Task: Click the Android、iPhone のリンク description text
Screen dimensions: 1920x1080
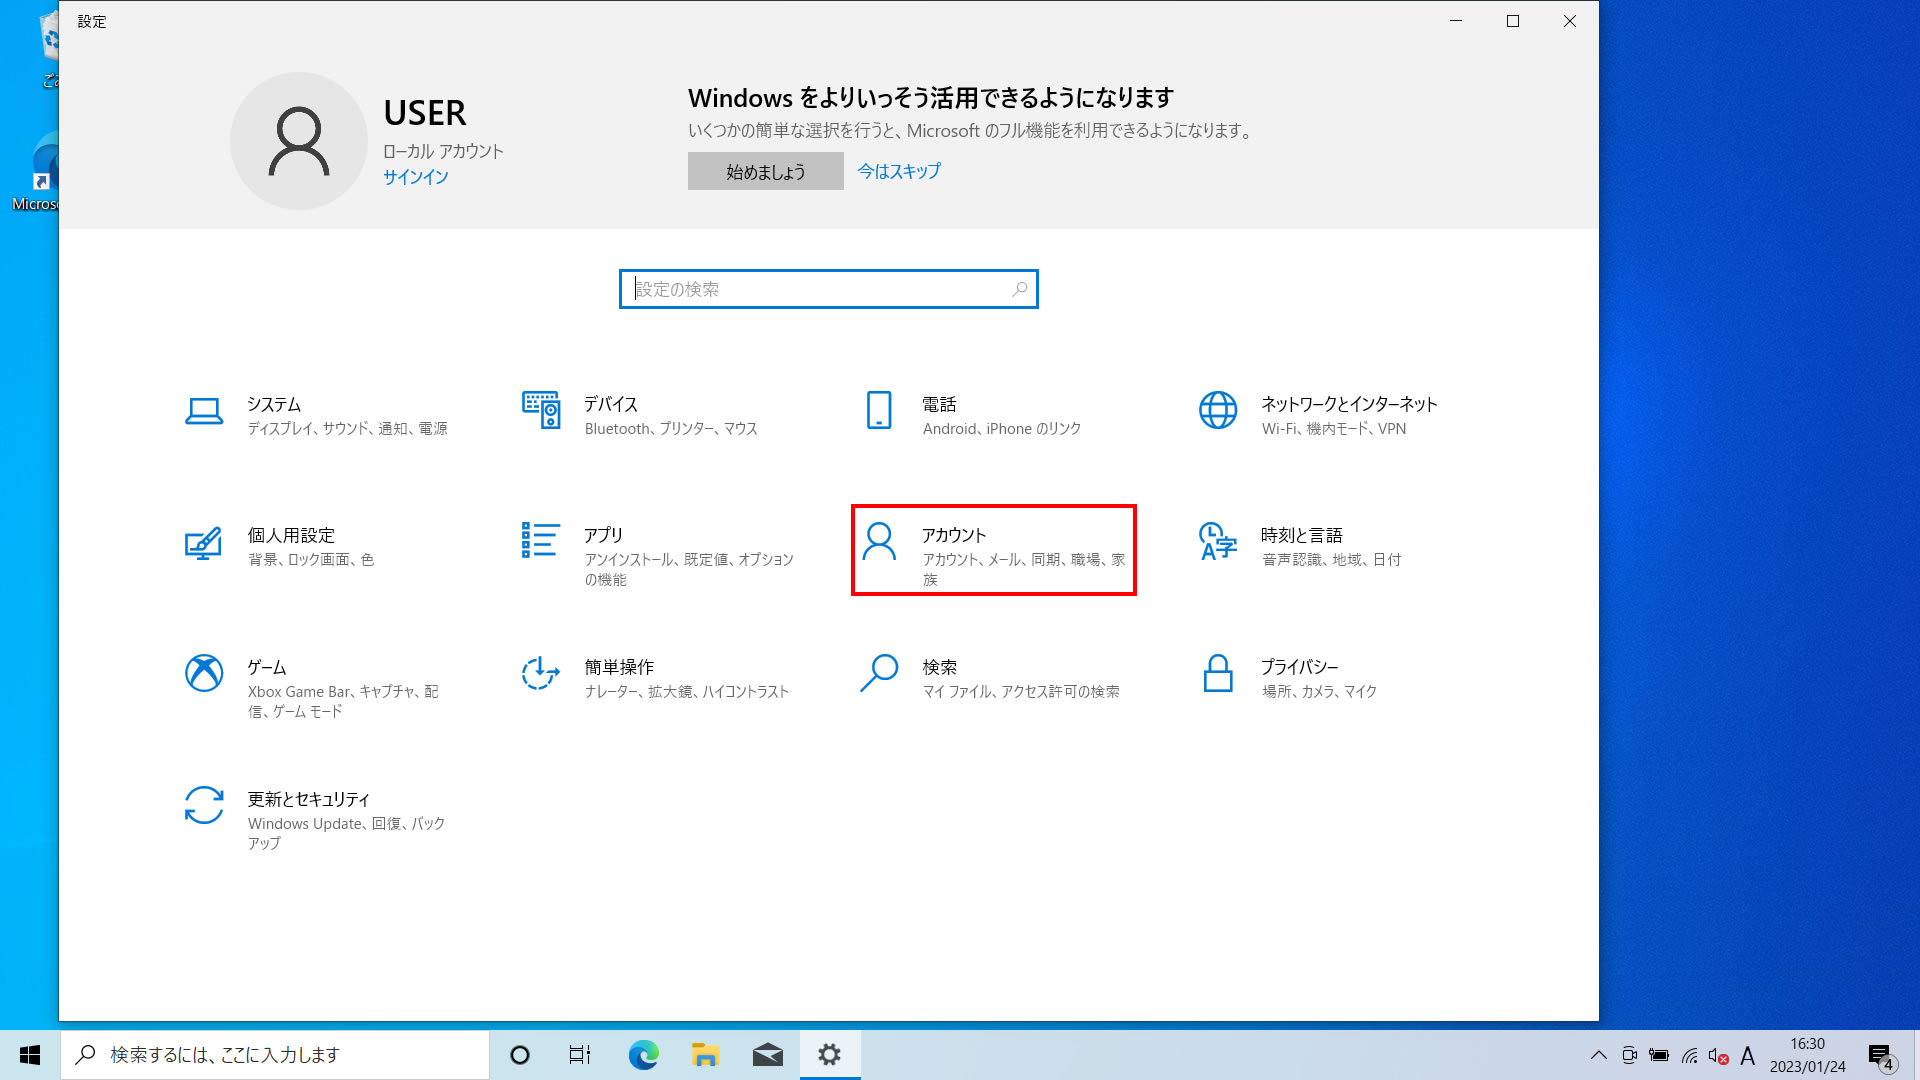Action: pos(1002,429)
